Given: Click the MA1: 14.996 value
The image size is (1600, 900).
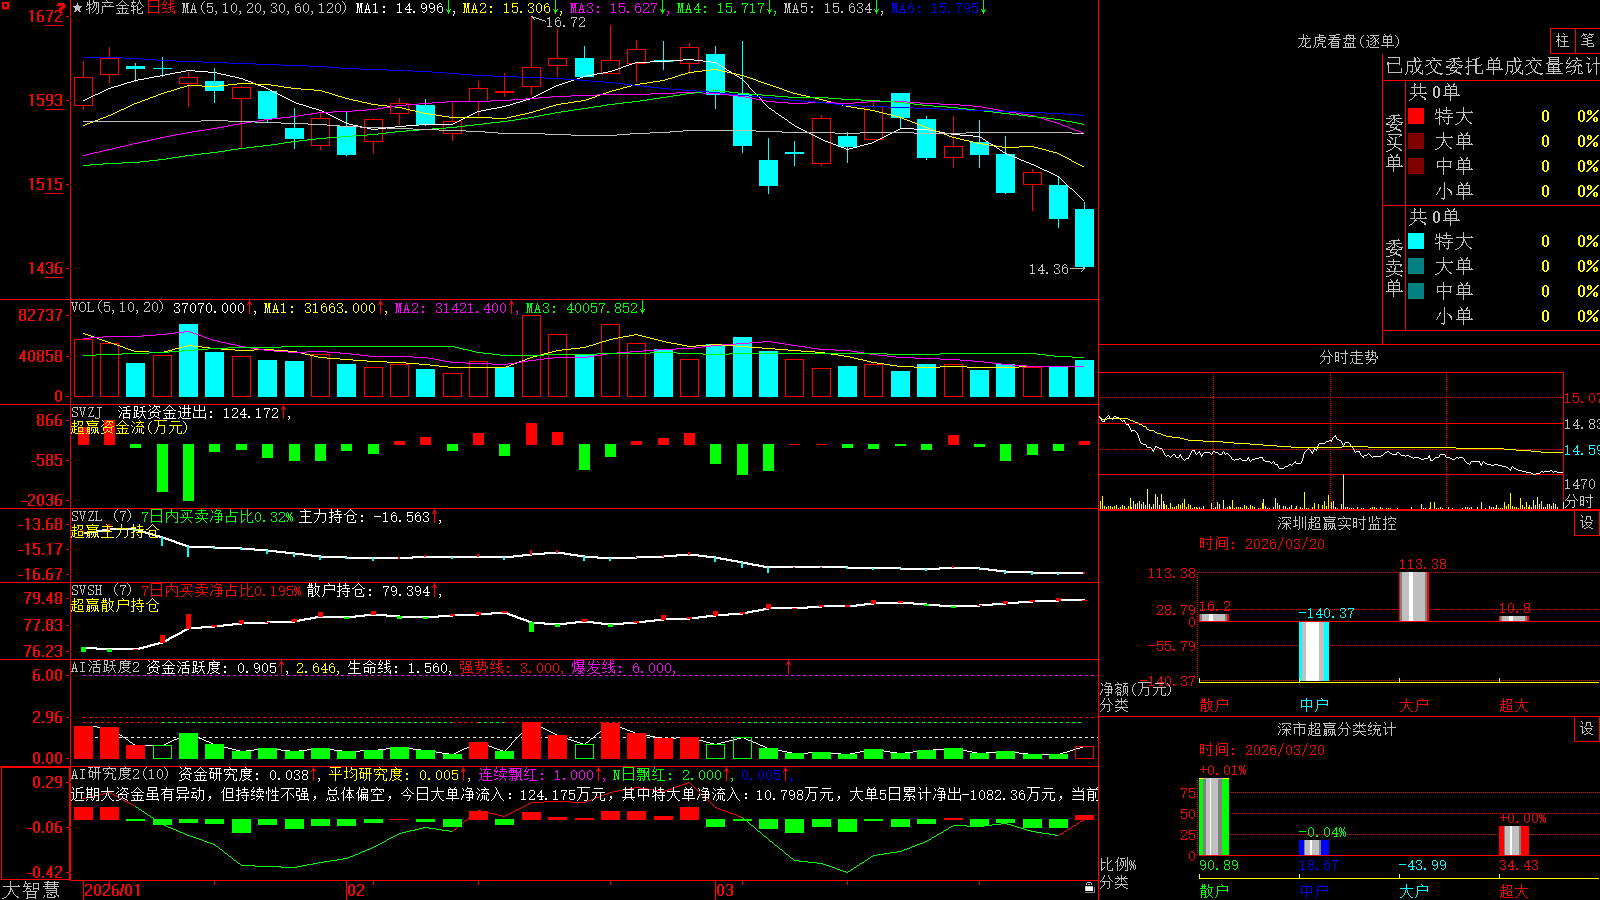Looking at the screenshot, I should 404,8.
